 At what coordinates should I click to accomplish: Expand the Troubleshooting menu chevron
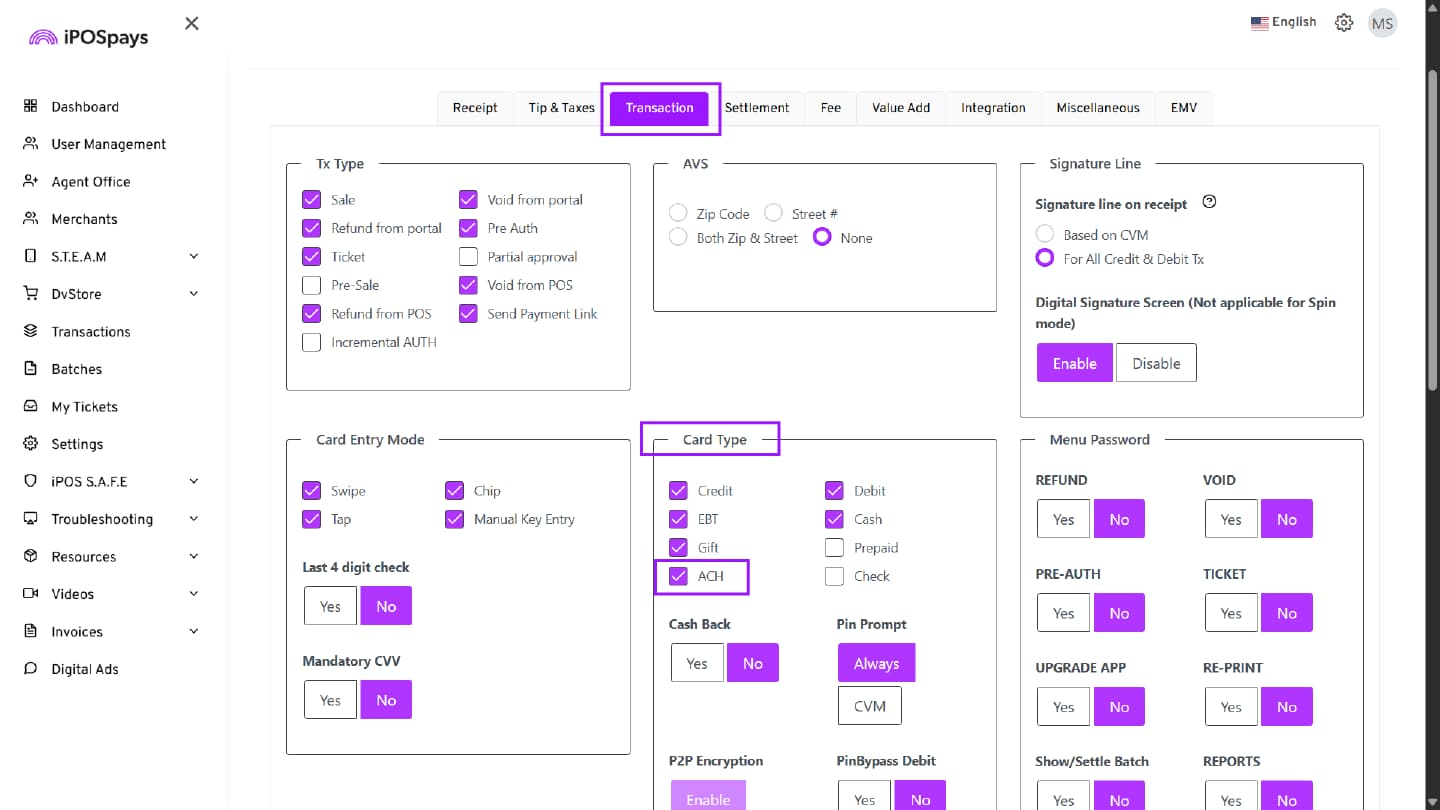pos(193,519)
